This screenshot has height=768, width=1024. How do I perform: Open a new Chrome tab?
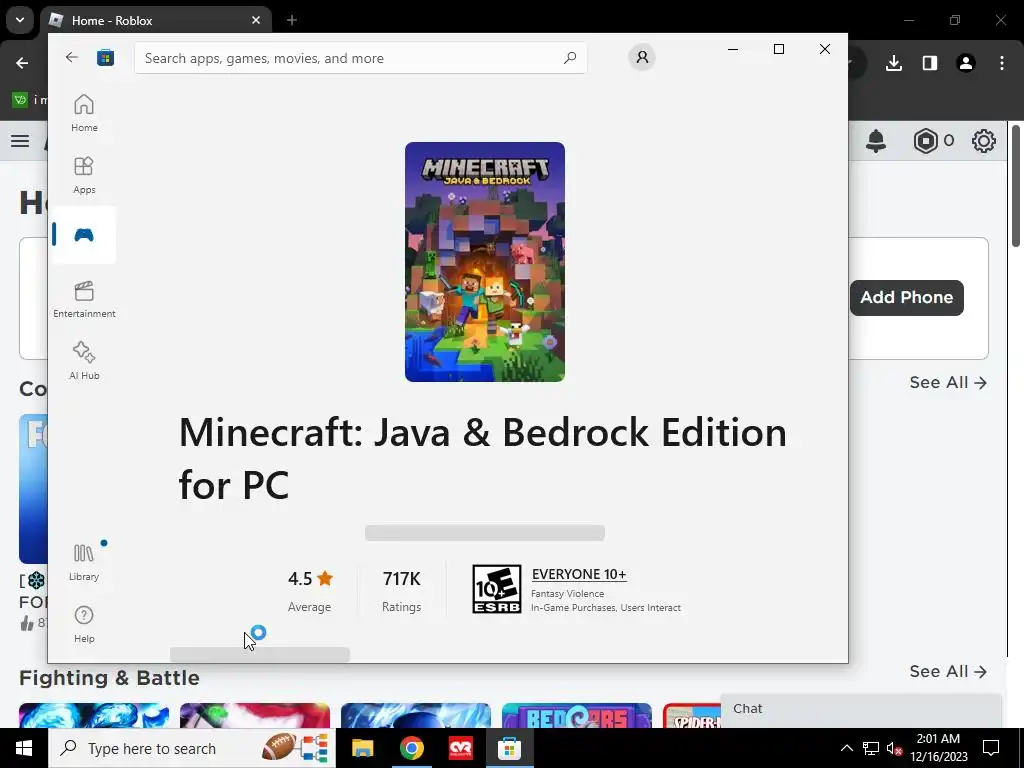point(292,20)
